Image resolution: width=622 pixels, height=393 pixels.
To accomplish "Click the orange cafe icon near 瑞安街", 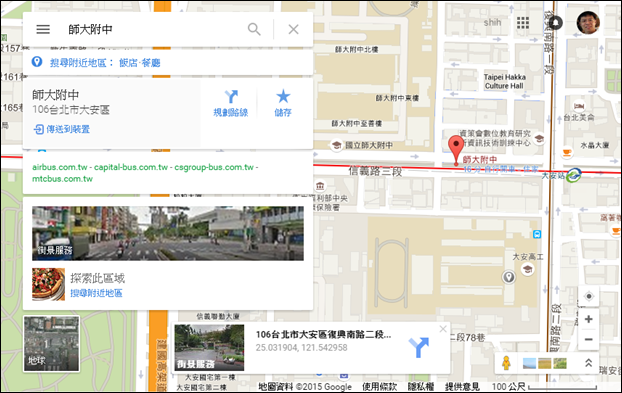I will coord(616,231).
